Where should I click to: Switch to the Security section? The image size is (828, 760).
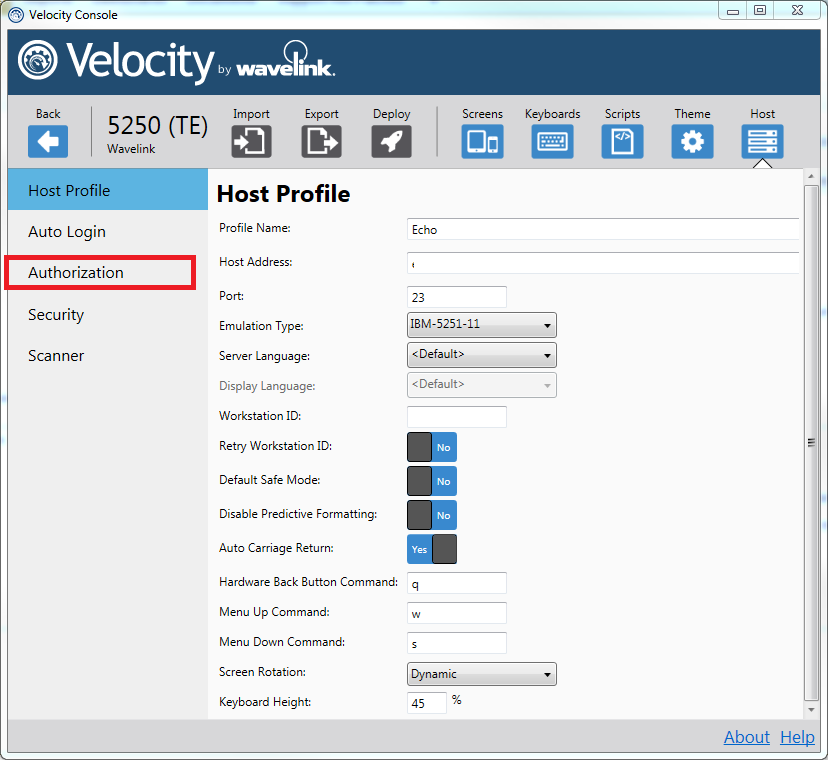pyautogui.click(x=55, y=314)
